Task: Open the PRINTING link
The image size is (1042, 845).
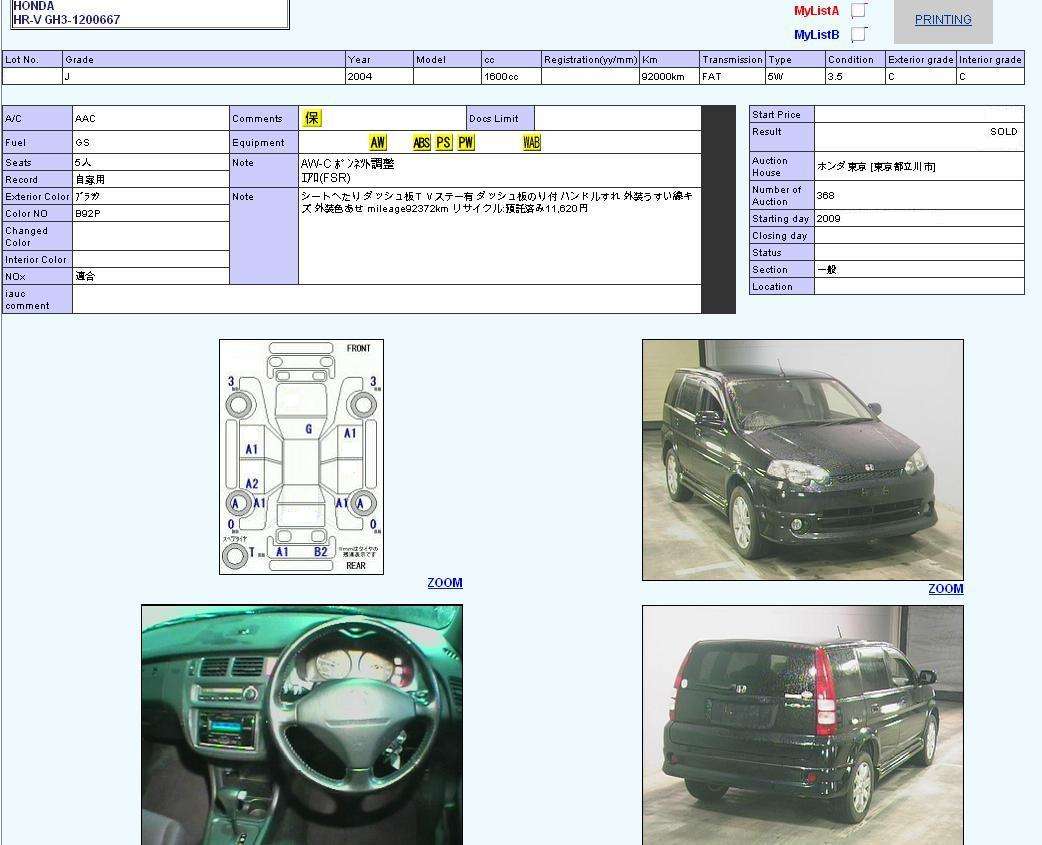Action: click(x=942, y=20)
